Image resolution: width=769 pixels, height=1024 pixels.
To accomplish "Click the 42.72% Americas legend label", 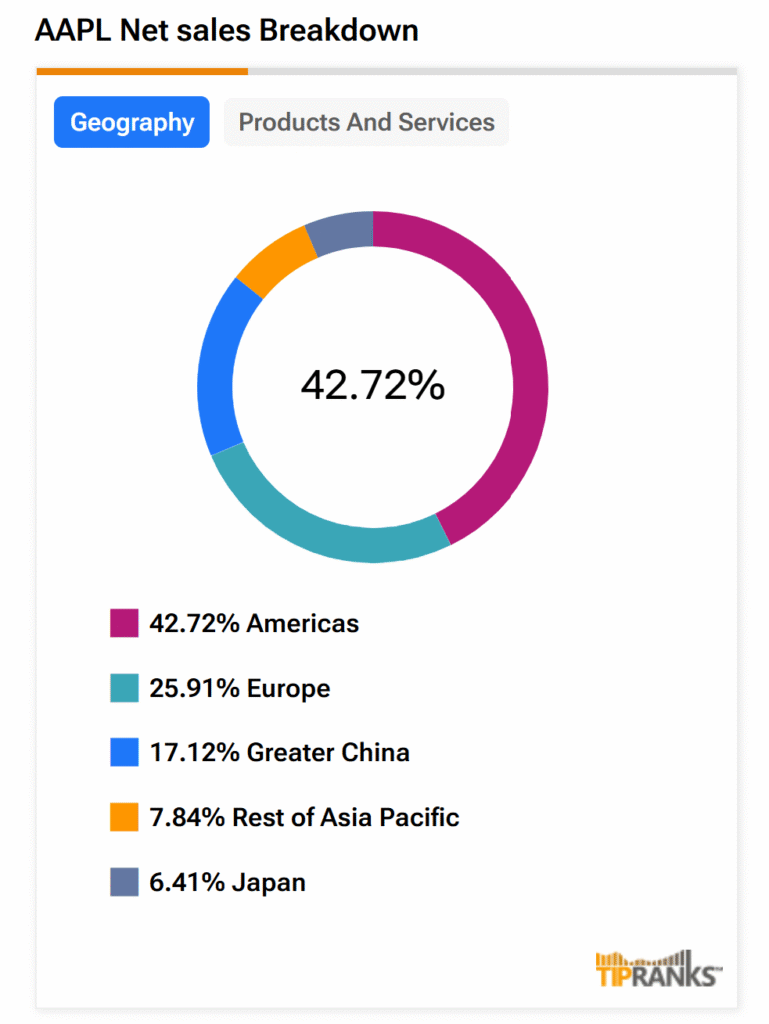I will 254,624.
